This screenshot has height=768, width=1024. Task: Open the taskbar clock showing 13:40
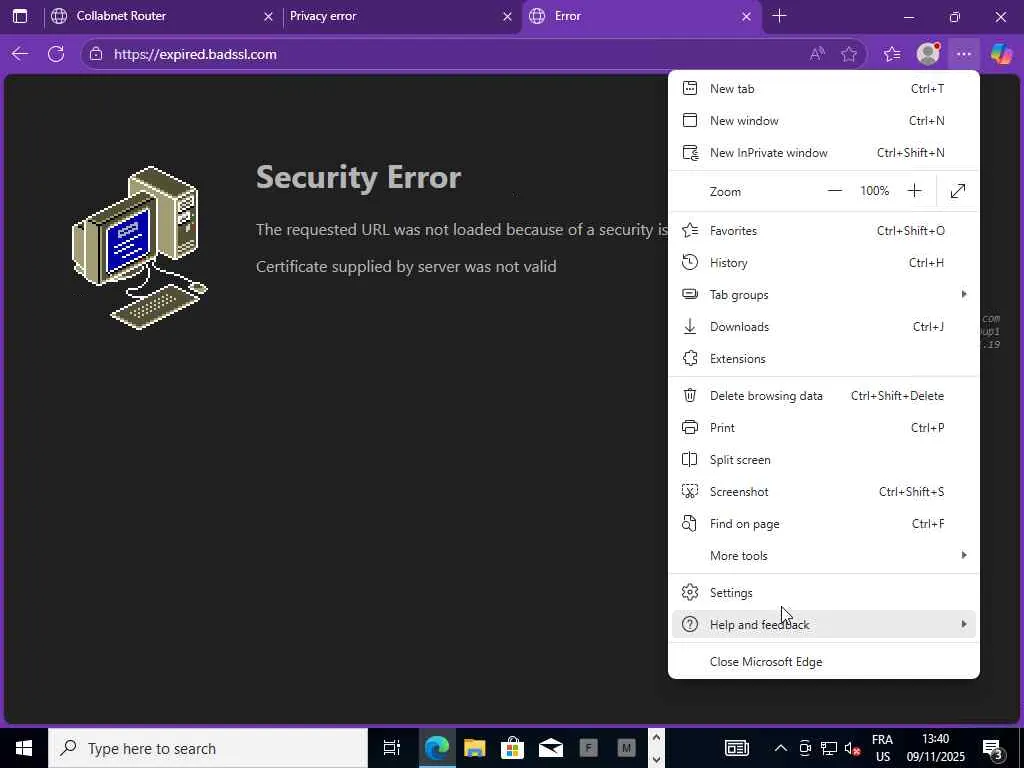point(935,748)
